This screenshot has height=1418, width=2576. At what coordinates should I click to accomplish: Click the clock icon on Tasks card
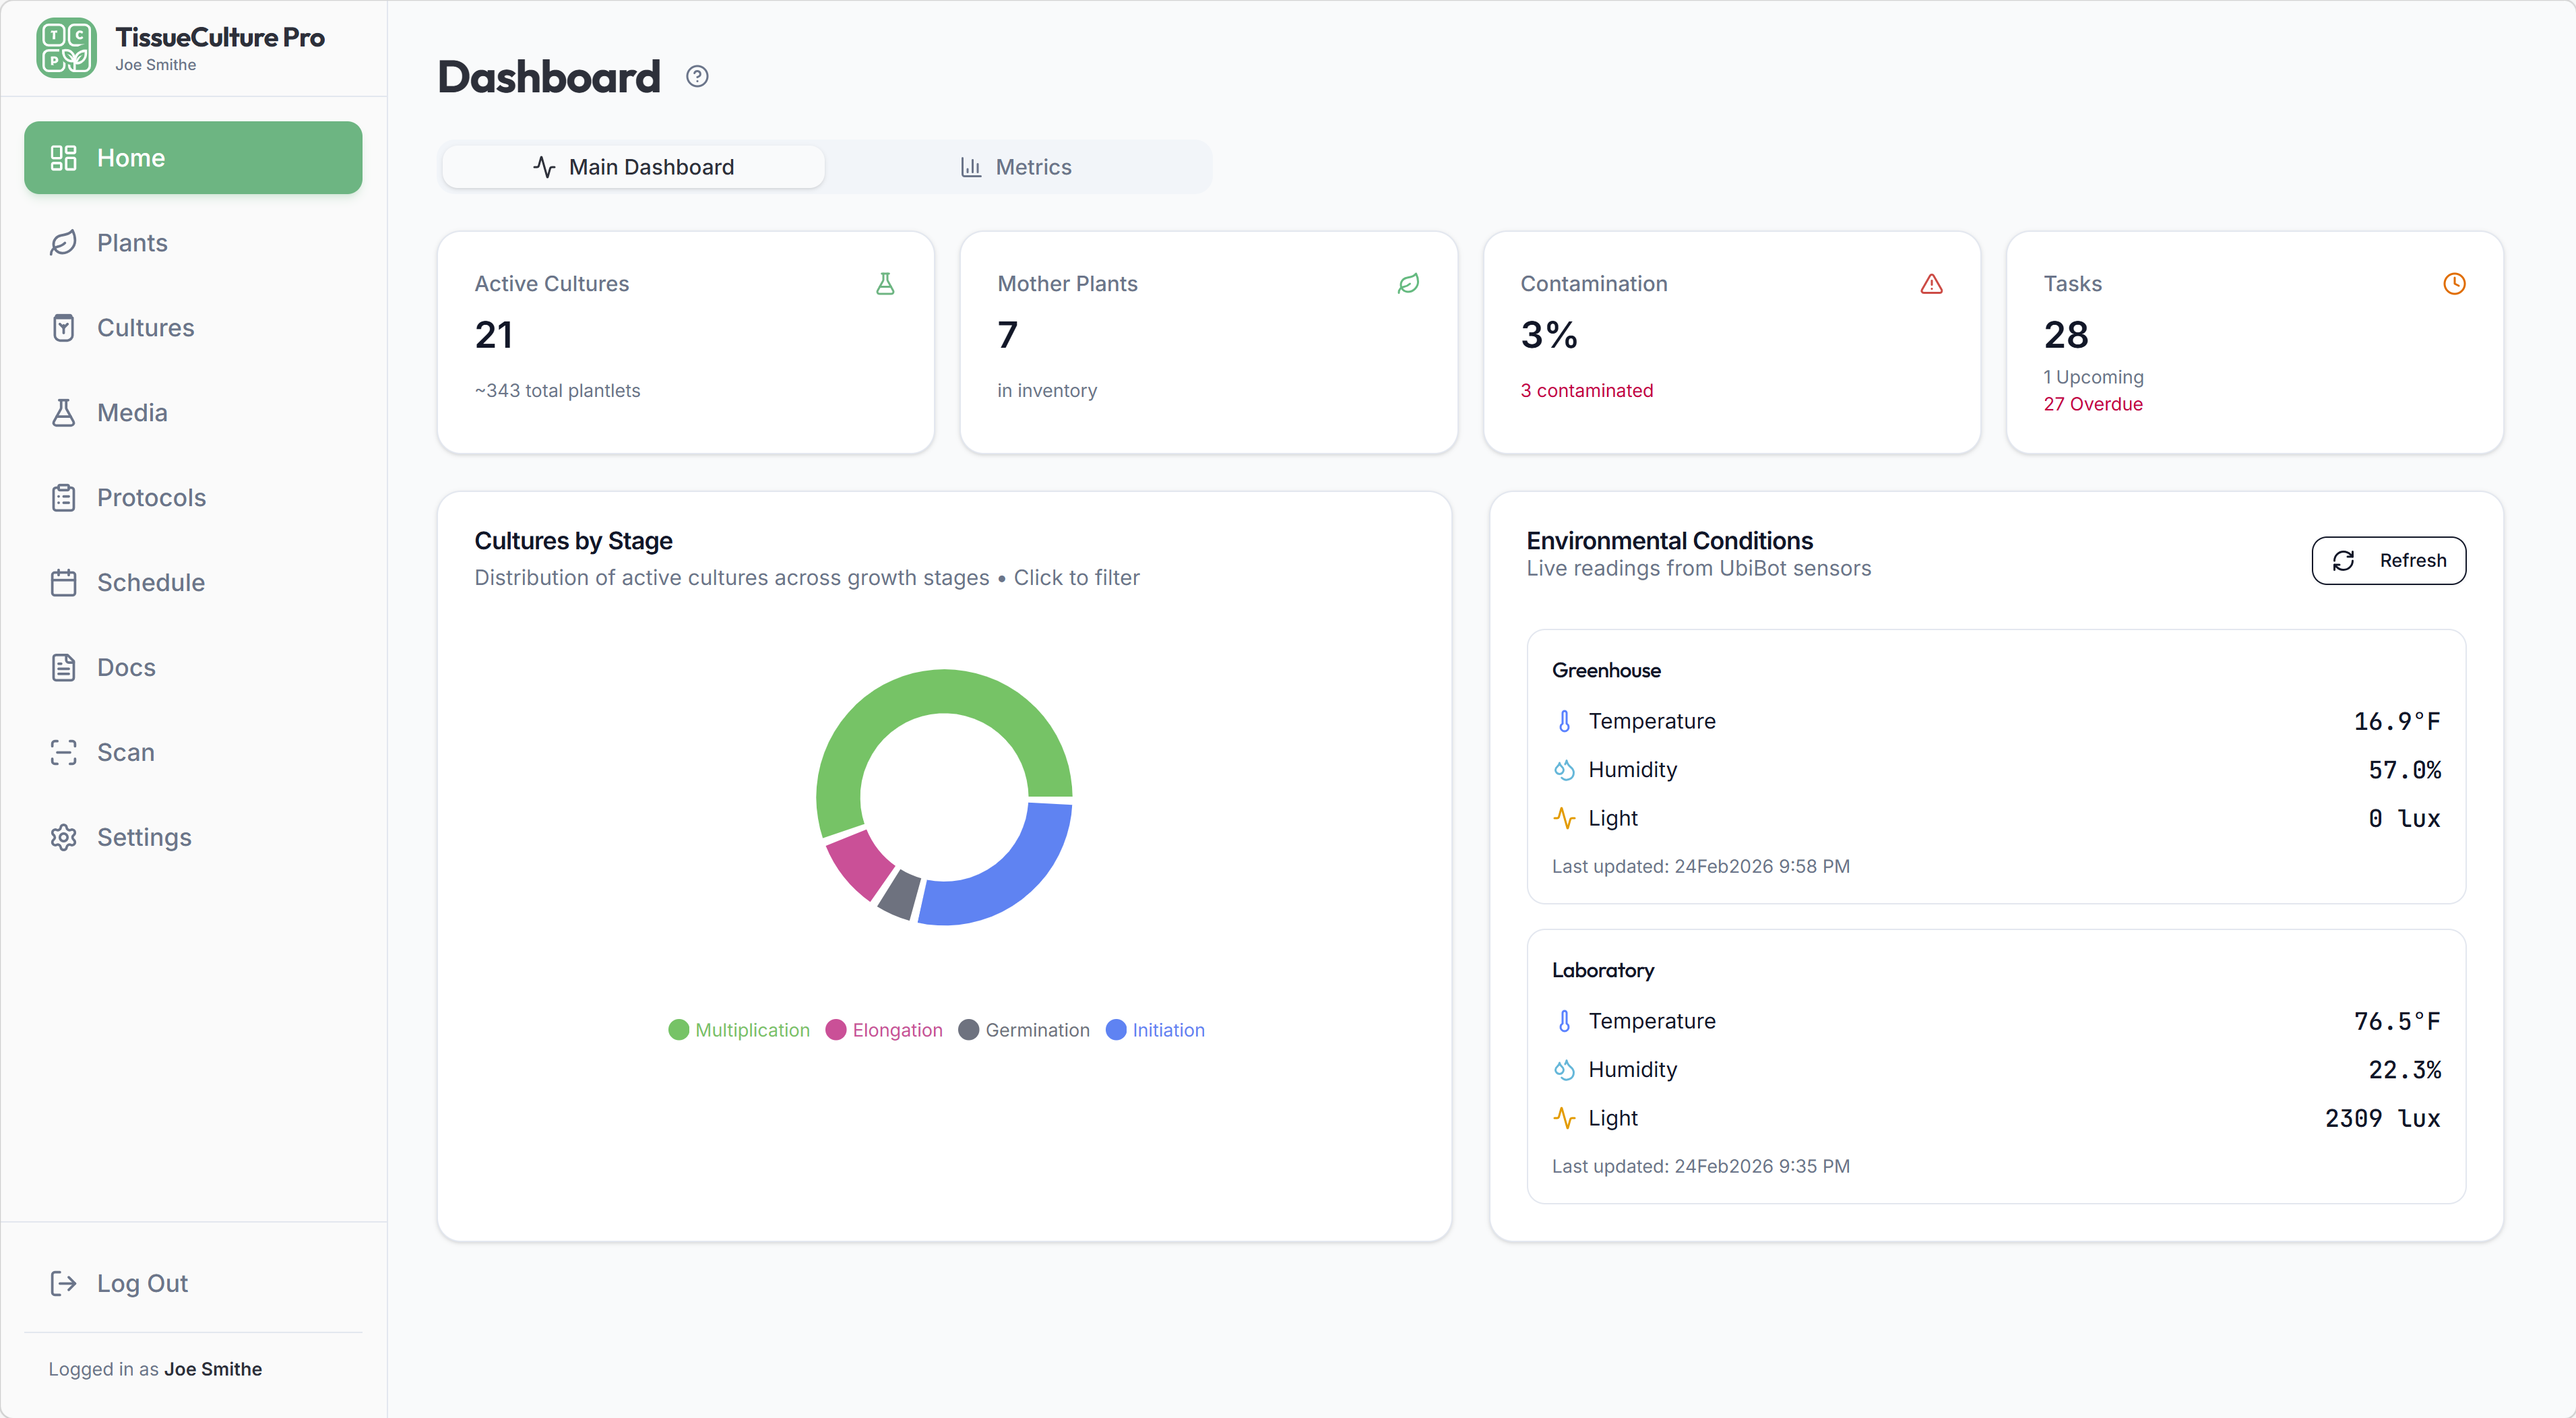coord(2455,284)
